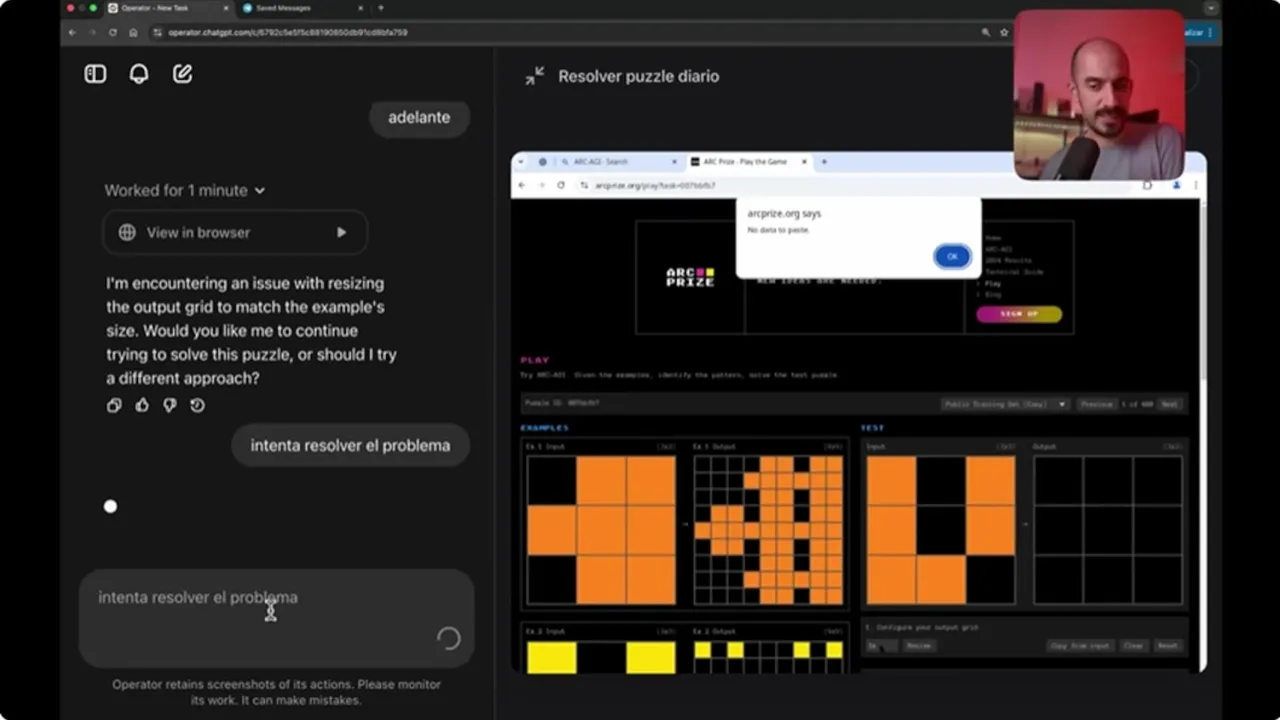Click the embedded page vertical scrollbar
The height and width of the screenshot is (720, 1280).
[1202, 290]
